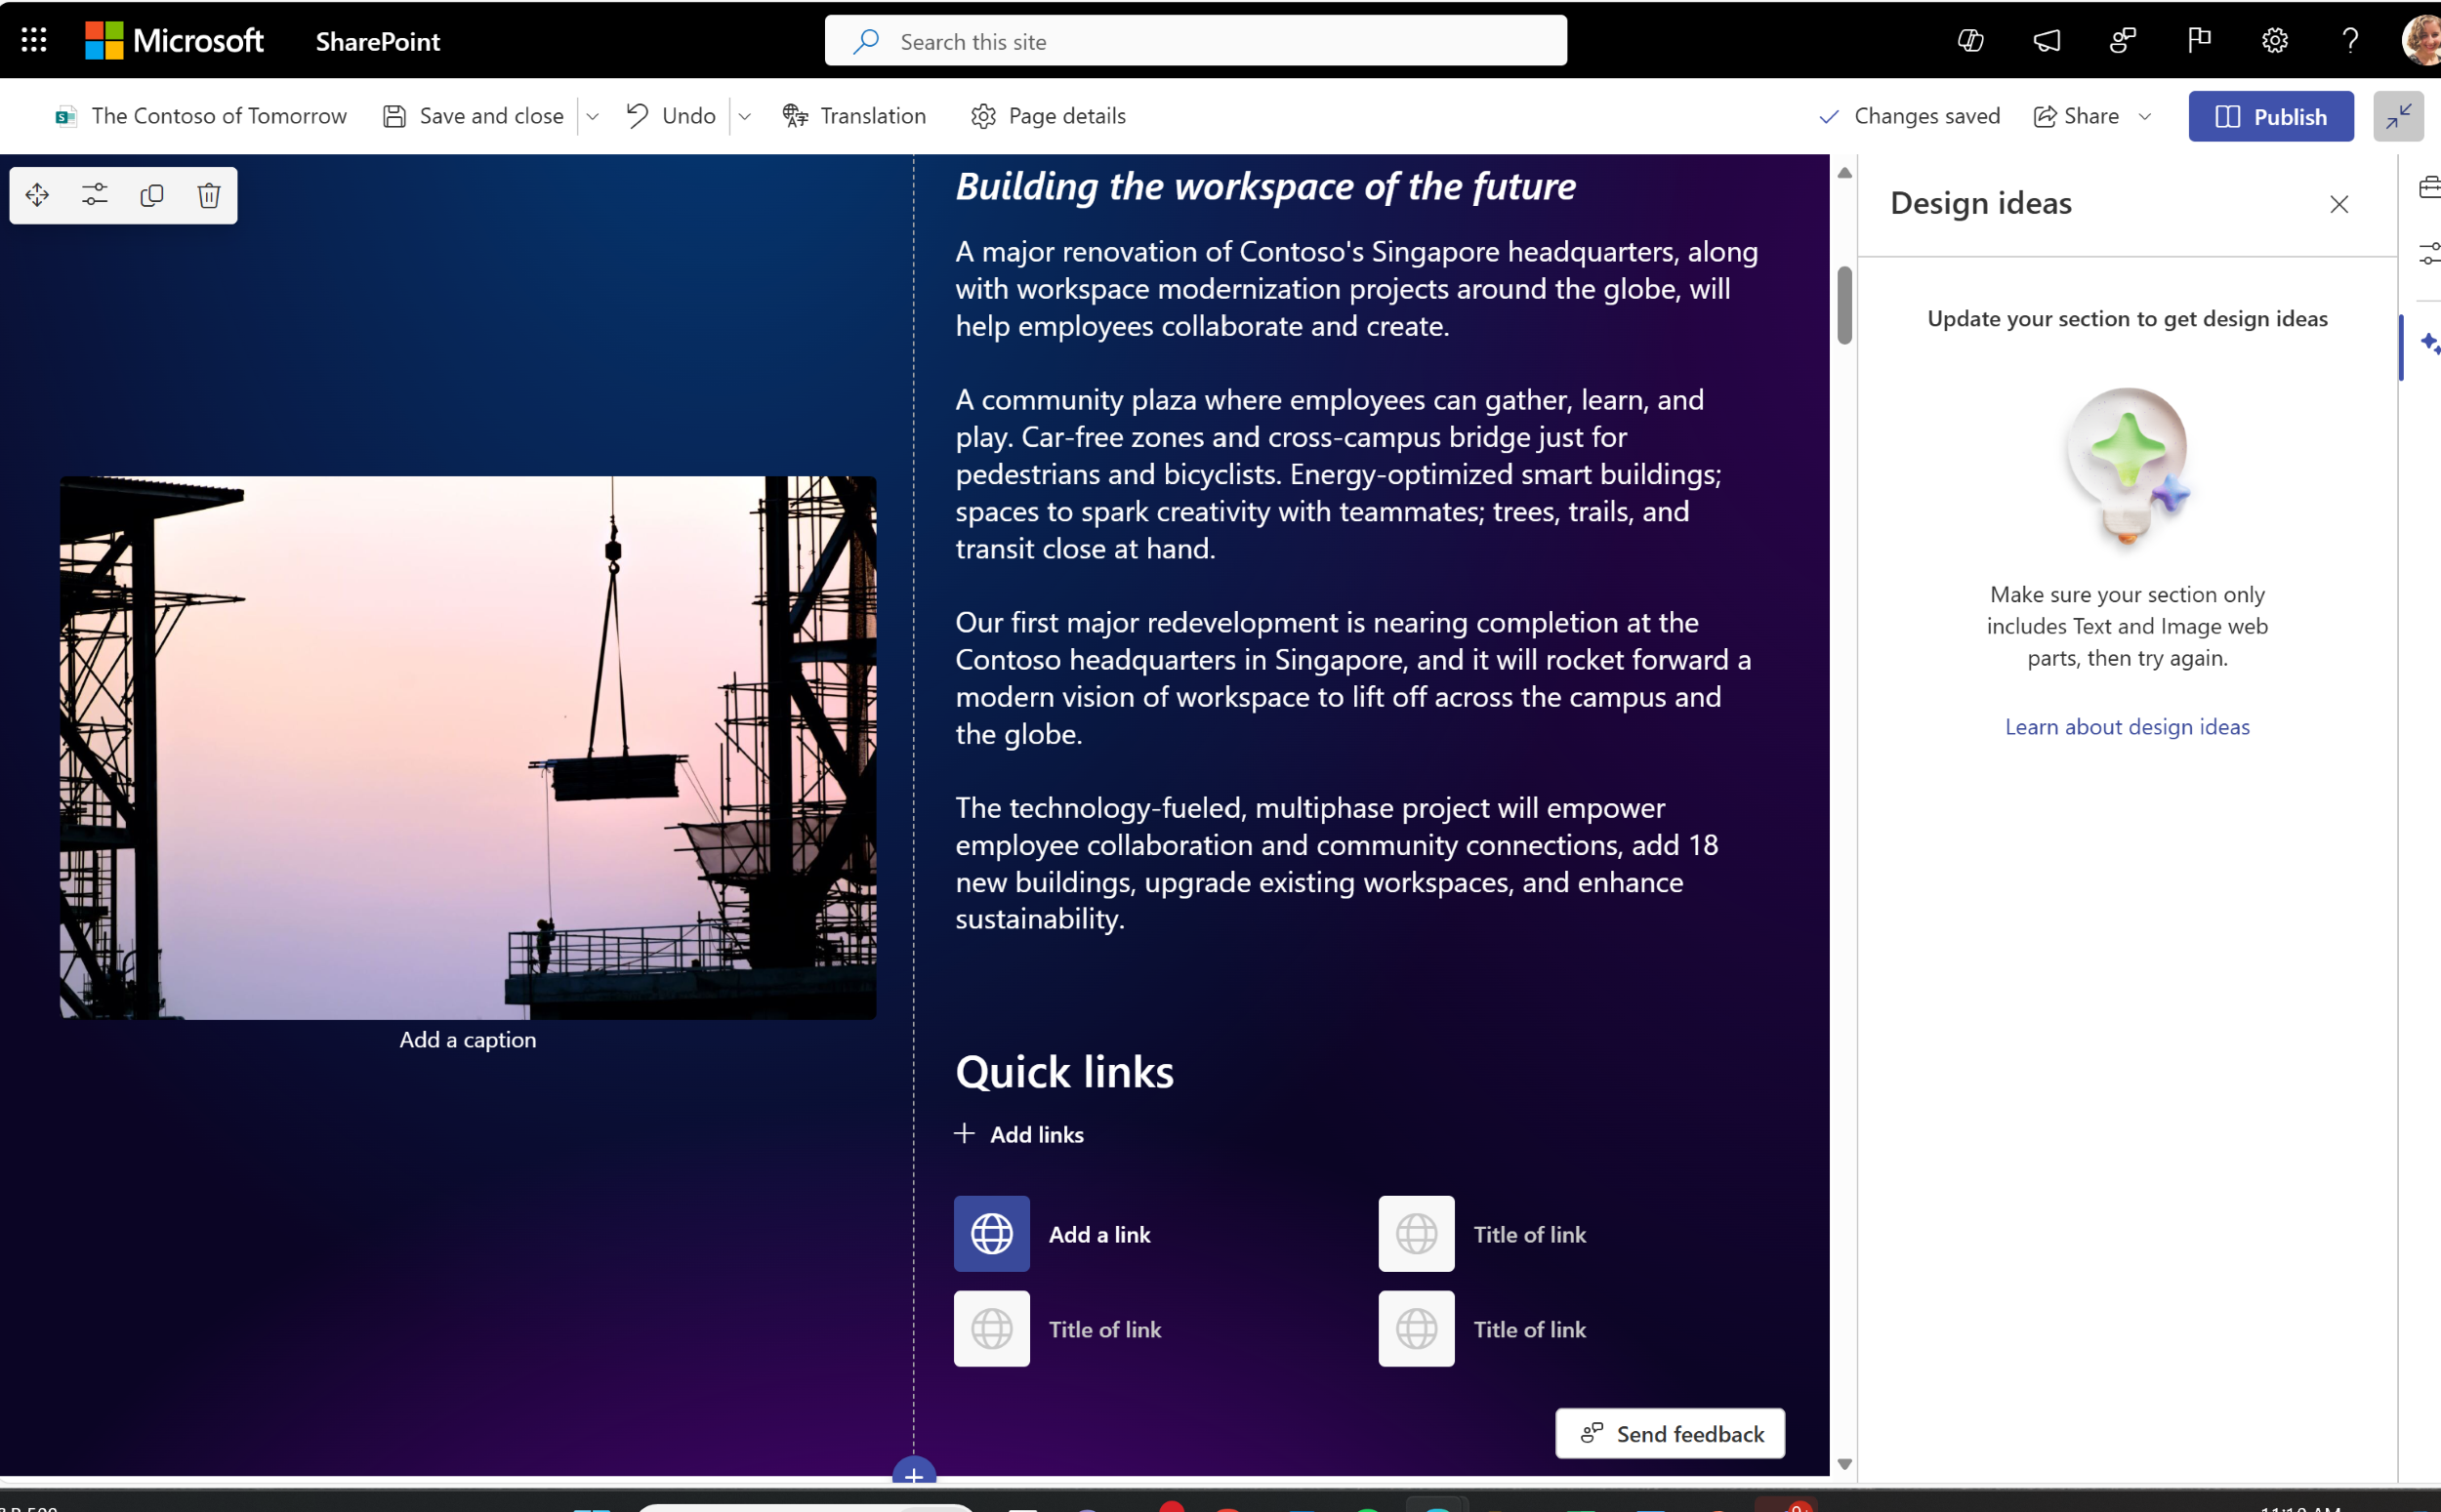Click the Undo action button

coord(672,115)
